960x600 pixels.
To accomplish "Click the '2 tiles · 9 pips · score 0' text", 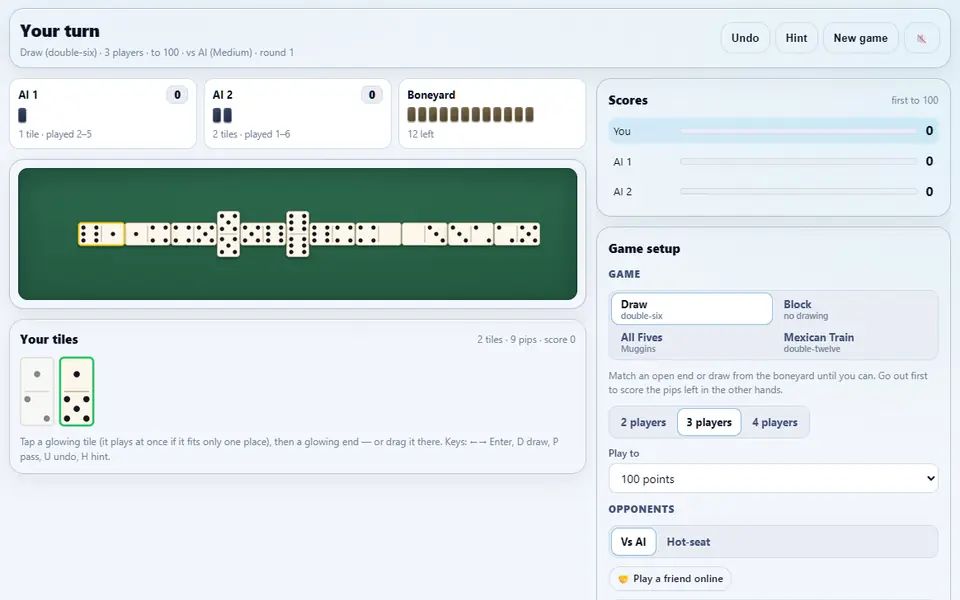I will pos(526,339).
